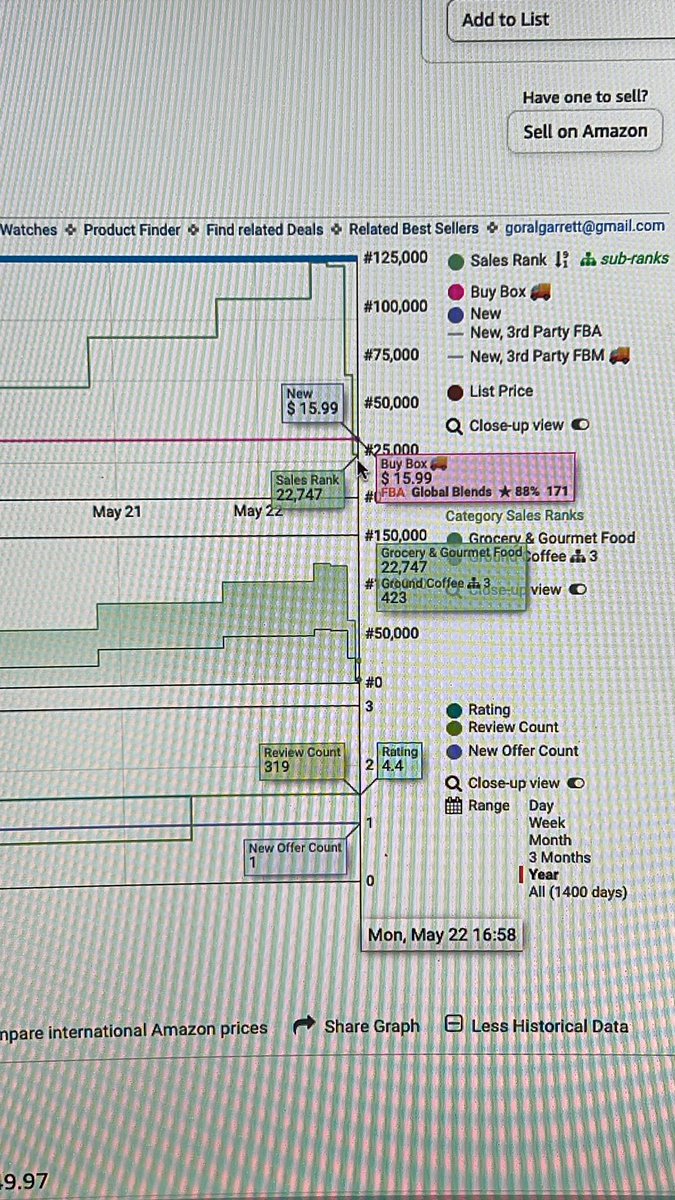Click the compare international Amazon prices link
The width and height of the screenshot is (675, 1200).
(134, 1028)
